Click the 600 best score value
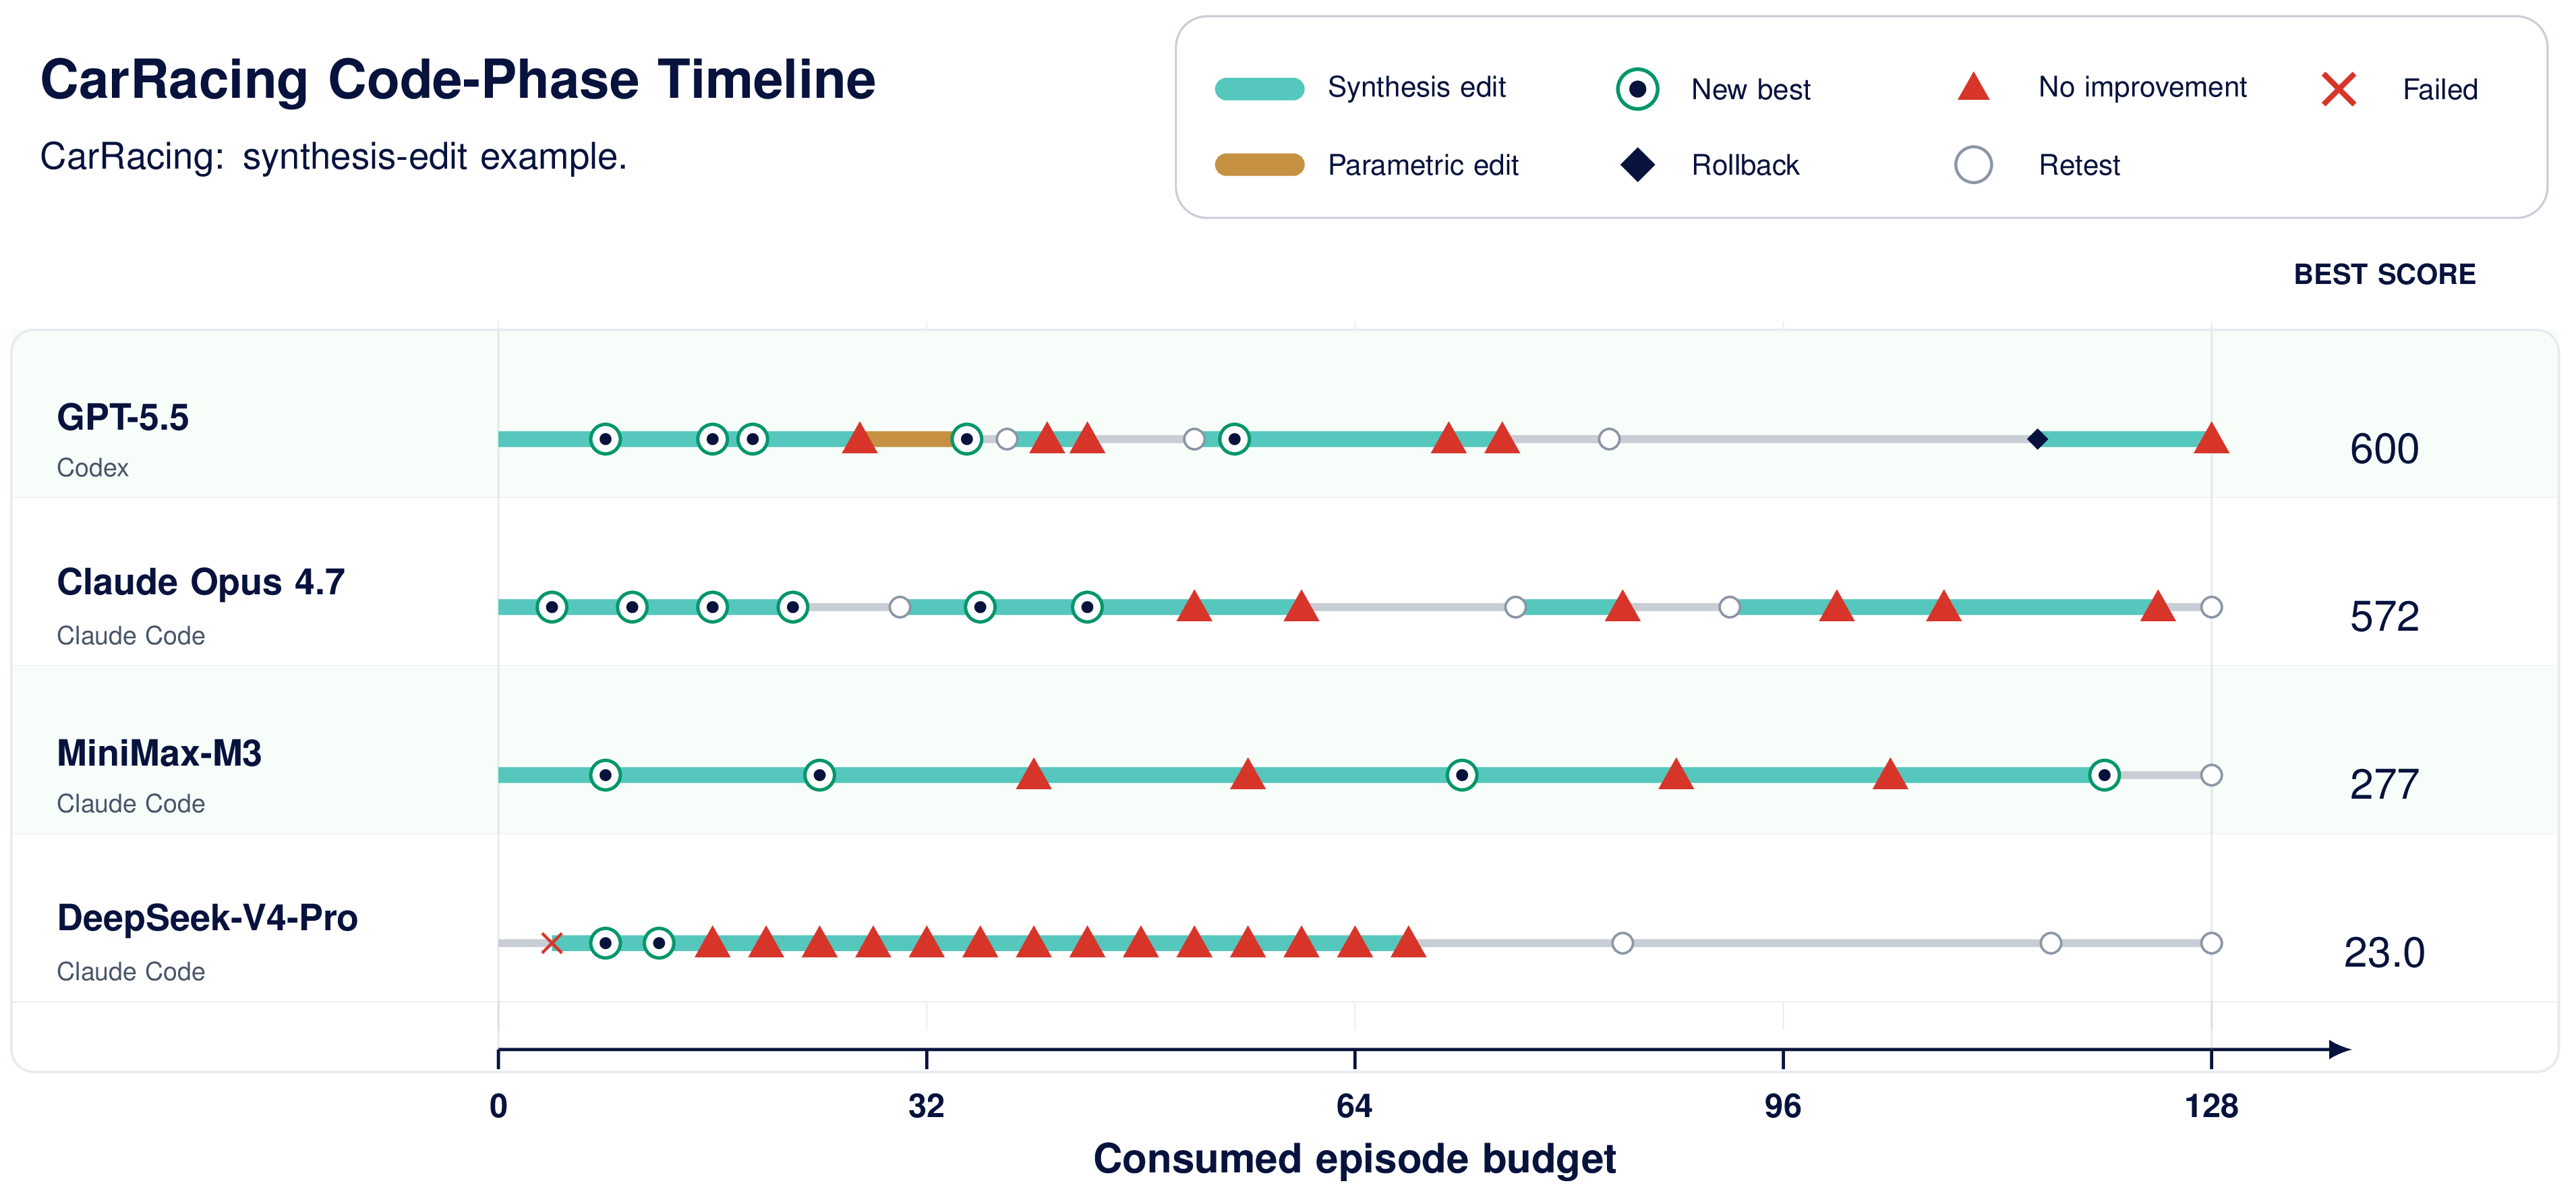The image size is (2576, 1196). click(2384, 449)
